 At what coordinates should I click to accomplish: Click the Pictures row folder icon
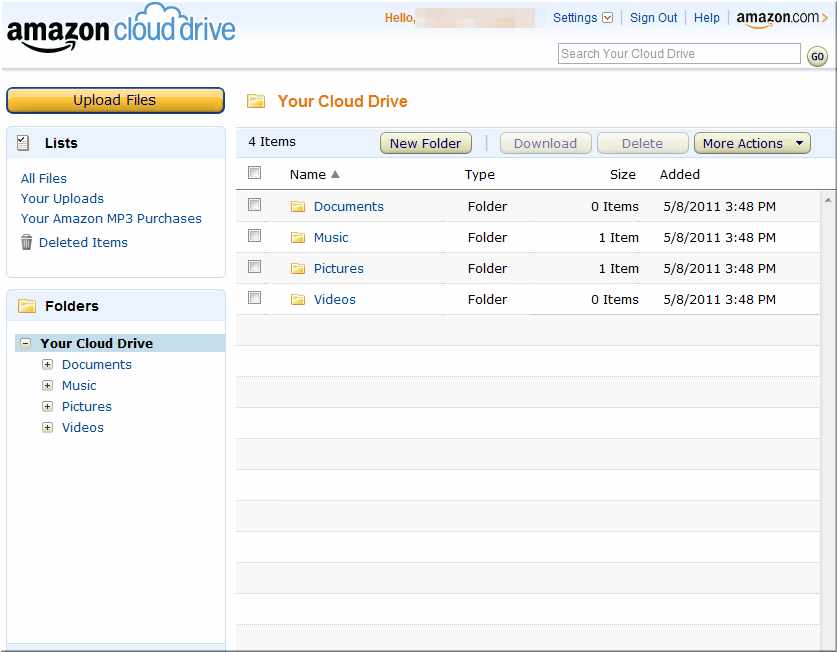coord(298,269)
